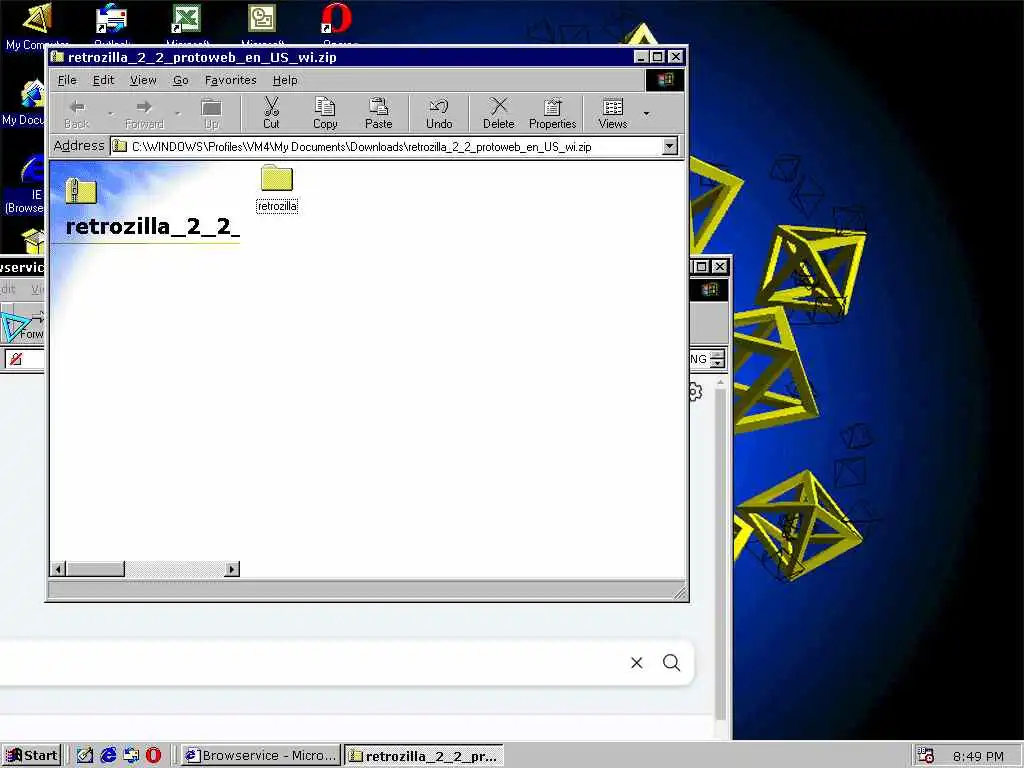
Task: Open the View menu in zip window
Action: [143, 80]
